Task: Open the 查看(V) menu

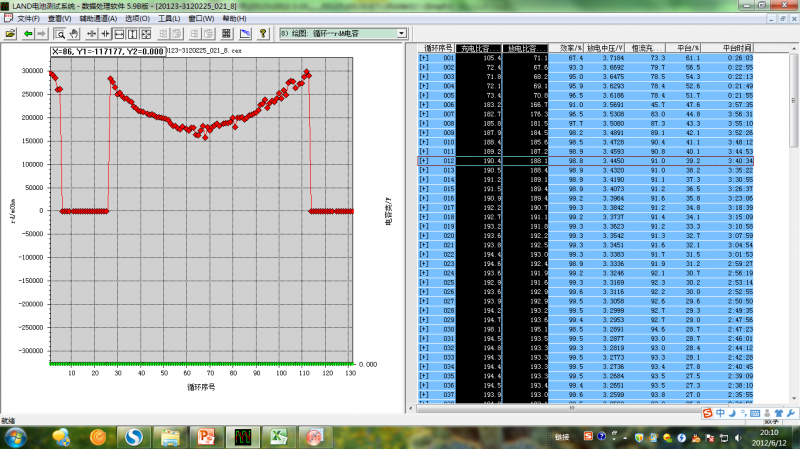Action: click(60, 18)
